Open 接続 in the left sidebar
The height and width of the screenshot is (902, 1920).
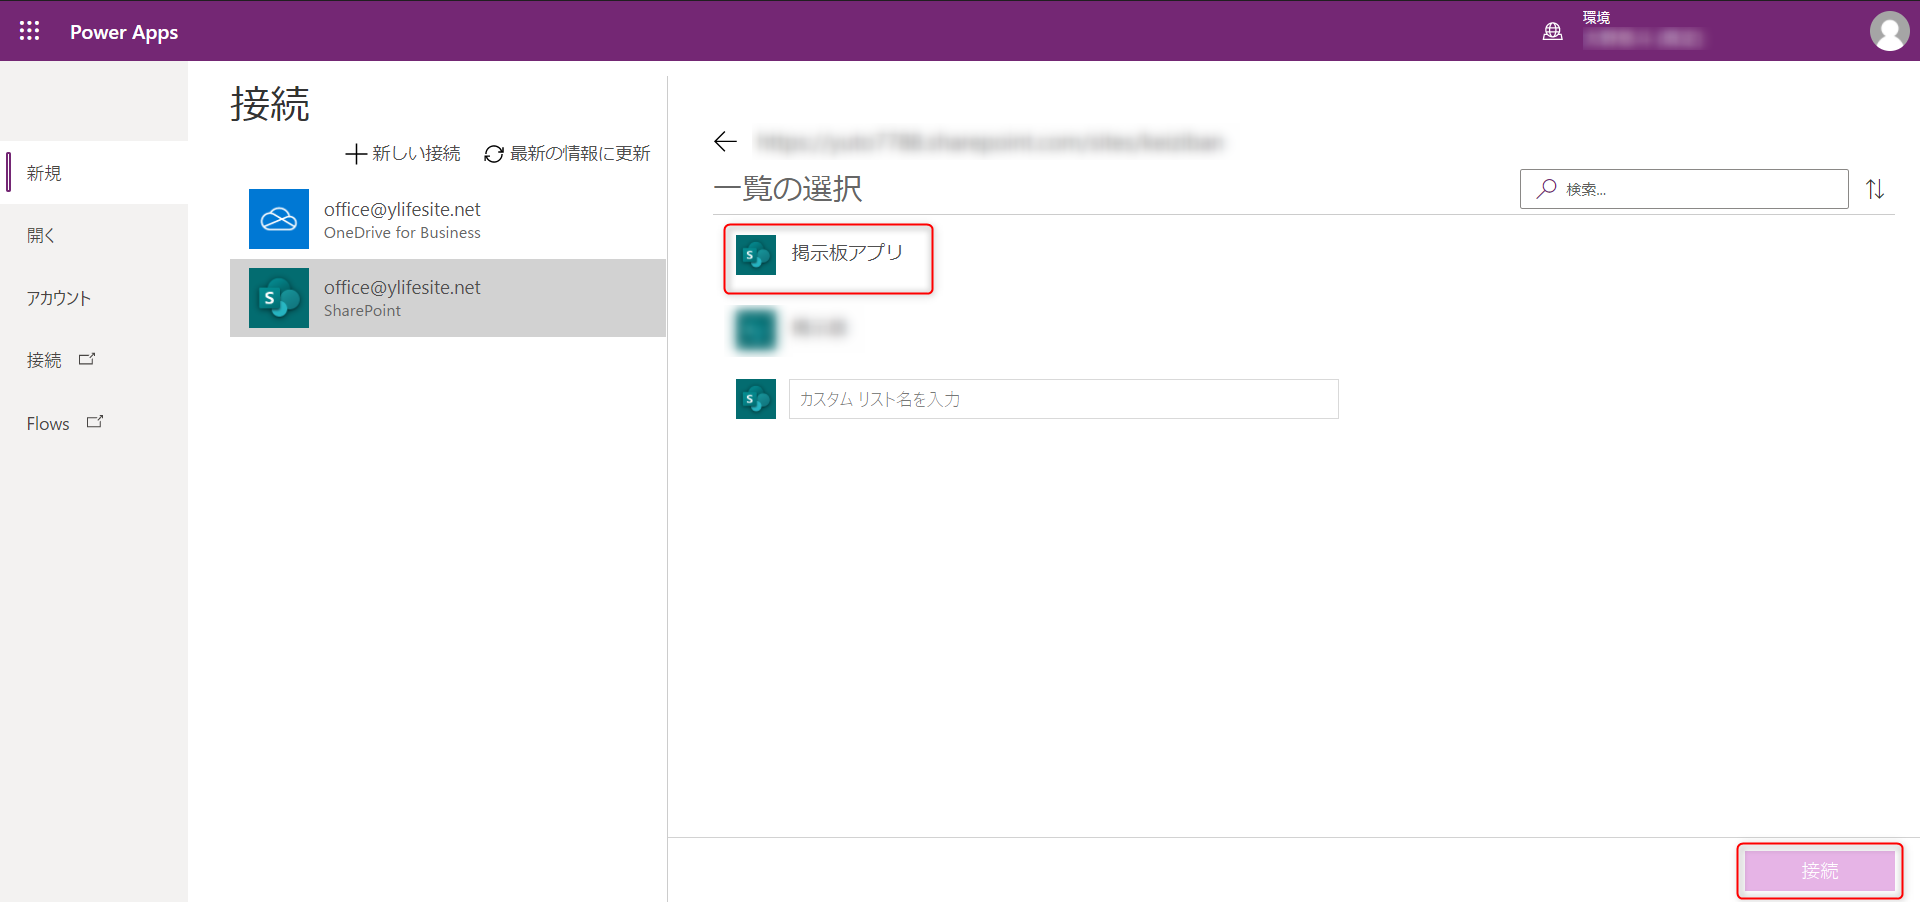(x=44, y=360)
